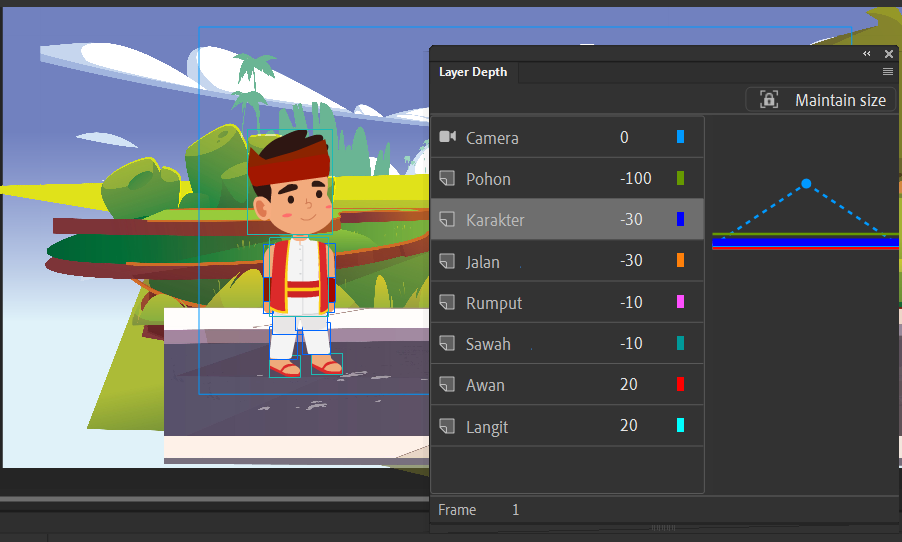Click the camera depth point on graph
The height and width of the screenshot is (542, 902).
(x=806, y=184)
